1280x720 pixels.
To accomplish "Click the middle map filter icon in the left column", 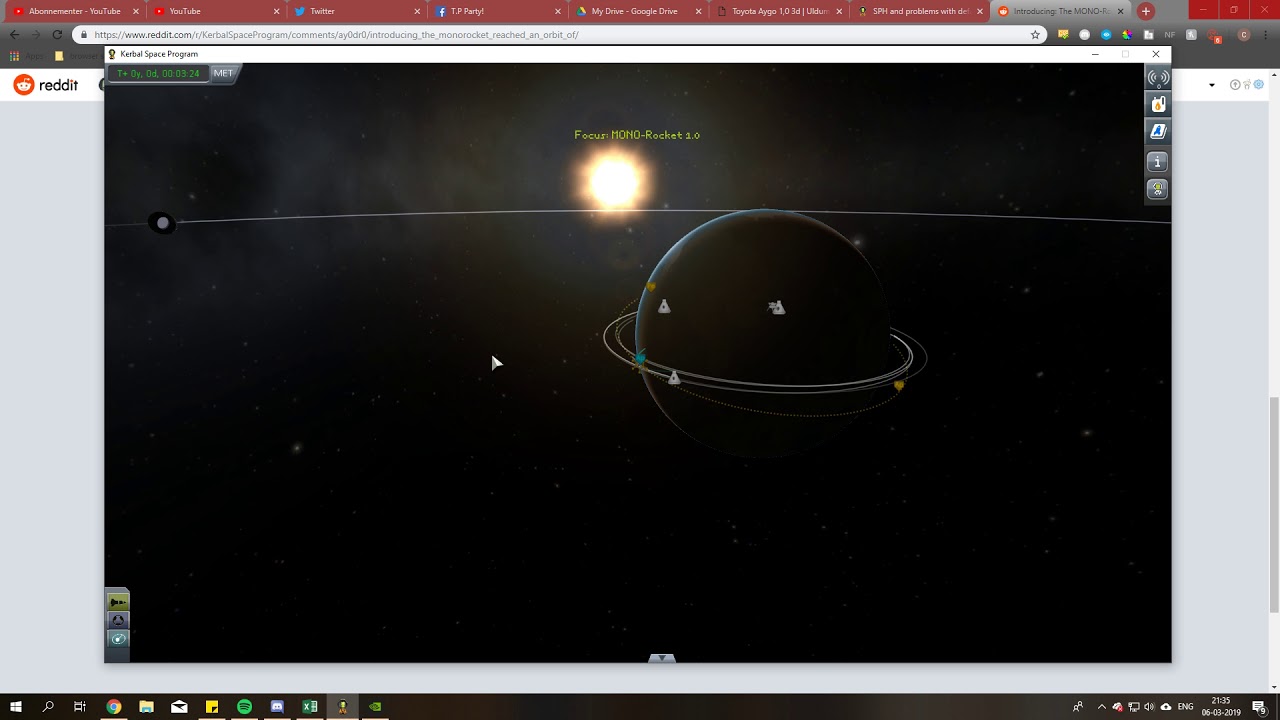I will (118, 620).
